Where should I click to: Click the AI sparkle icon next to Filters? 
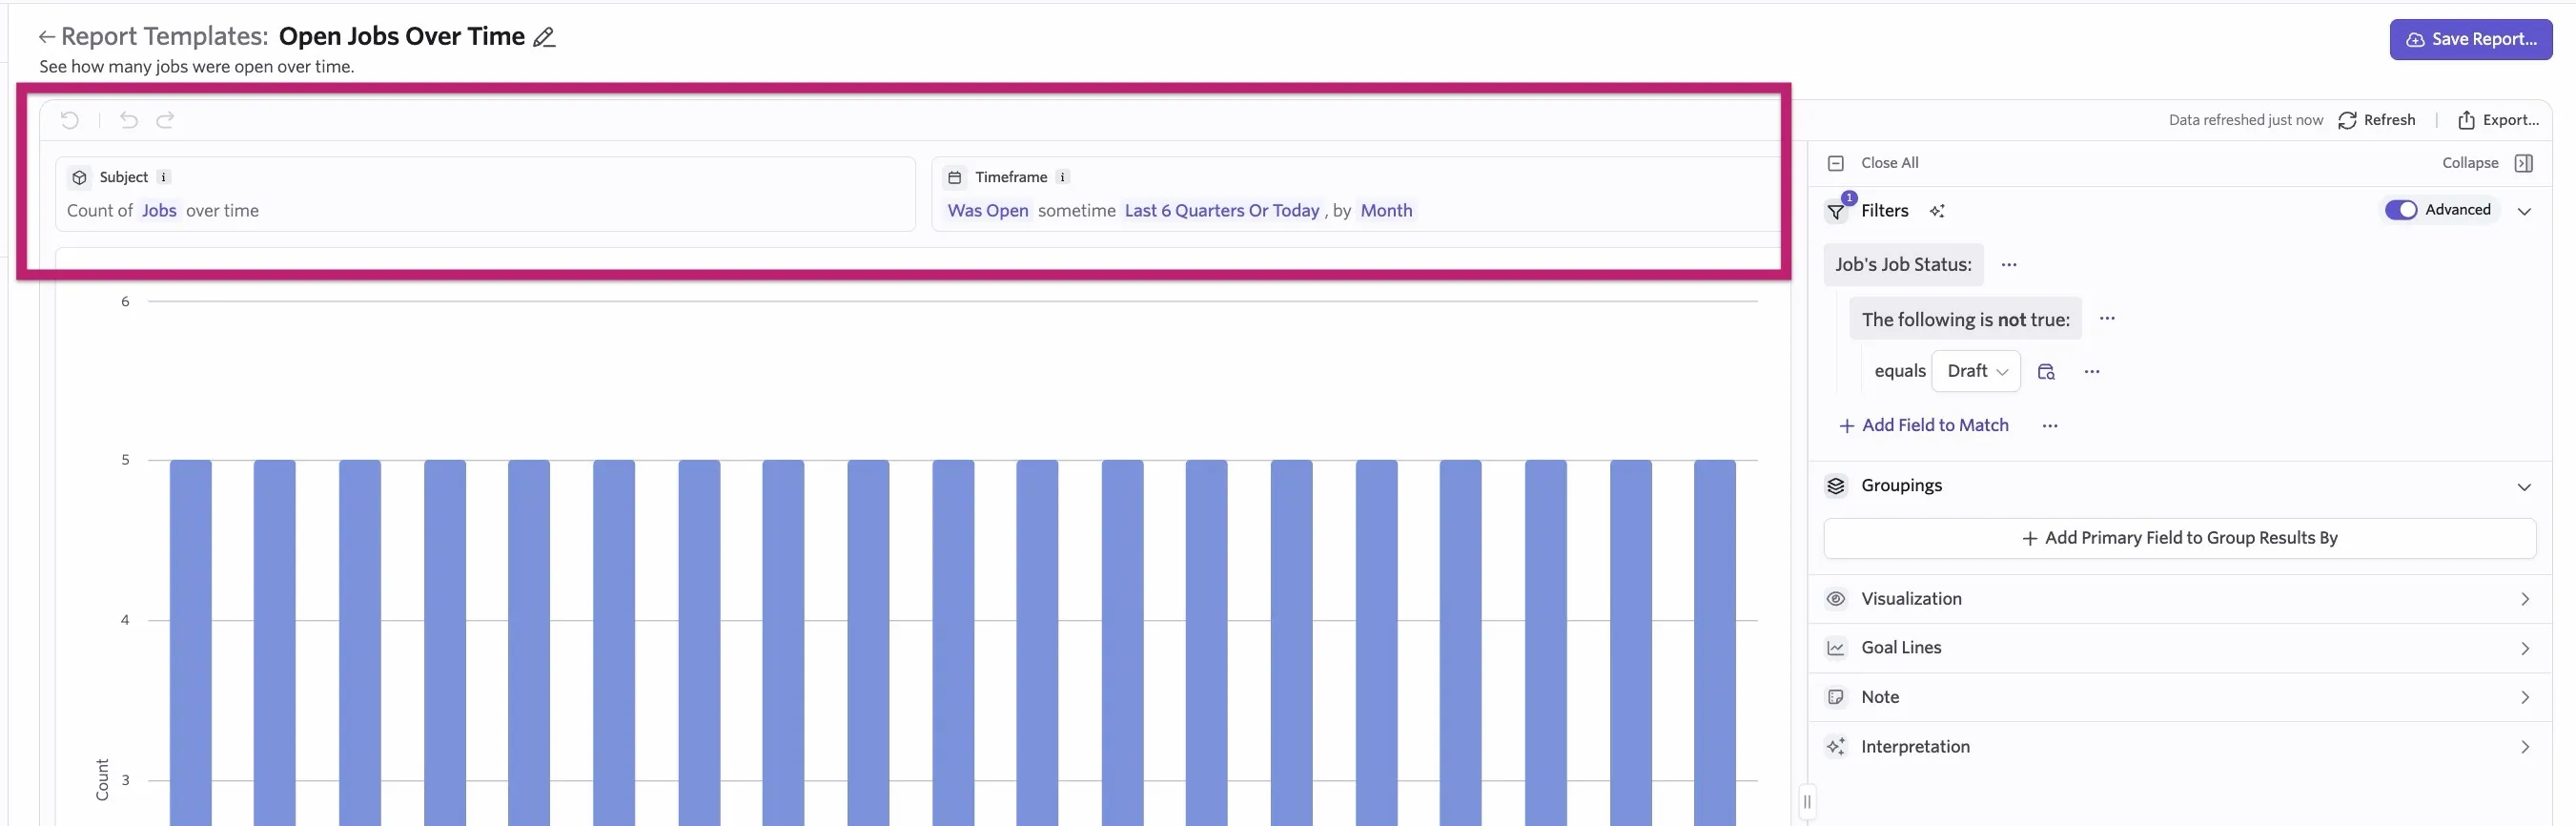pos(1937,211)
